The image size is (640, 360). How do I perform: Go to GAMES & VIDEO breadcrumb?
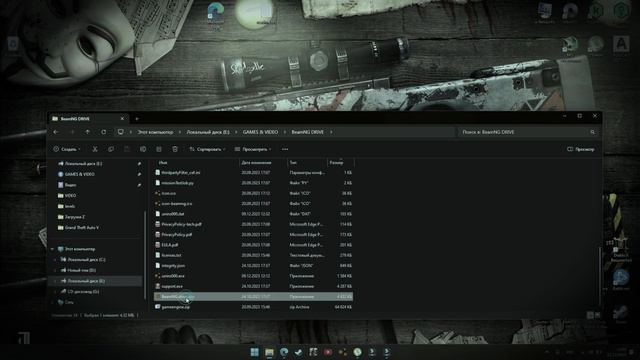[x=260, y=132]
